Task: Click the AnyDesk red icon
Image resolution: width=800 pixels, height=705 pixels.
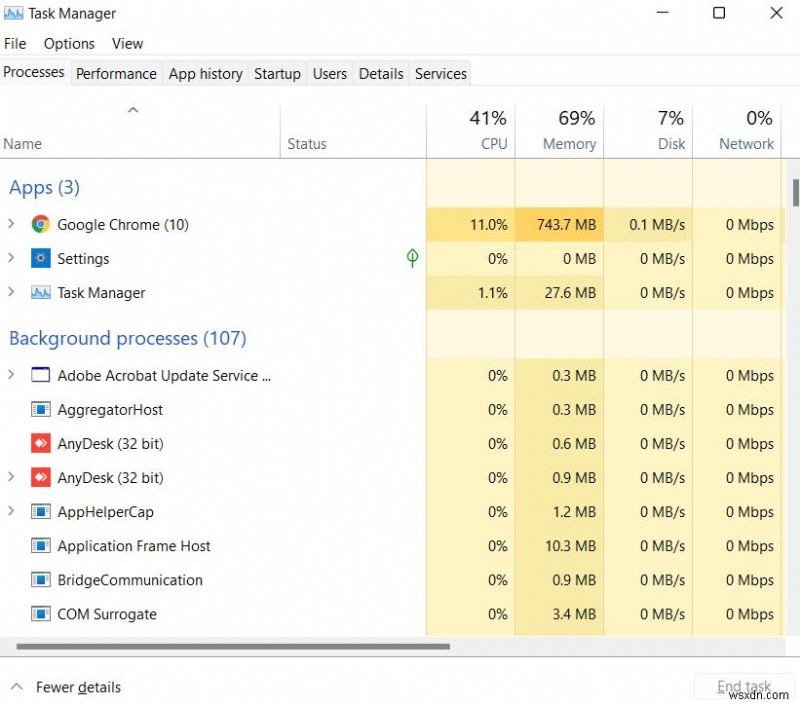Action: point(40,444)
